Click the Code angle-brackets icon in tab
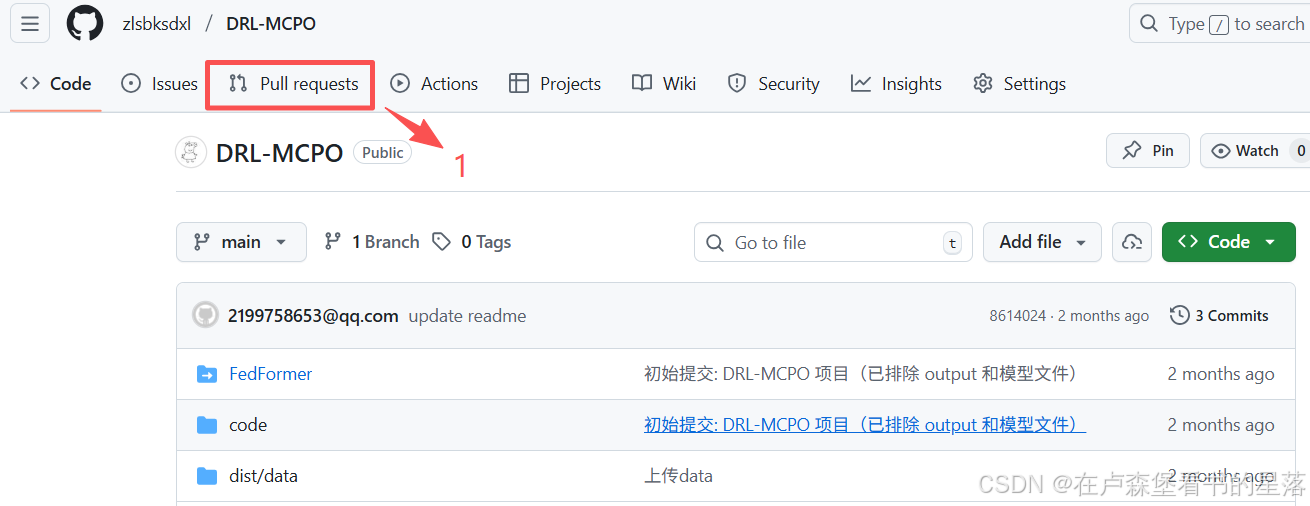1310x506 pixels. coord(30,84)
